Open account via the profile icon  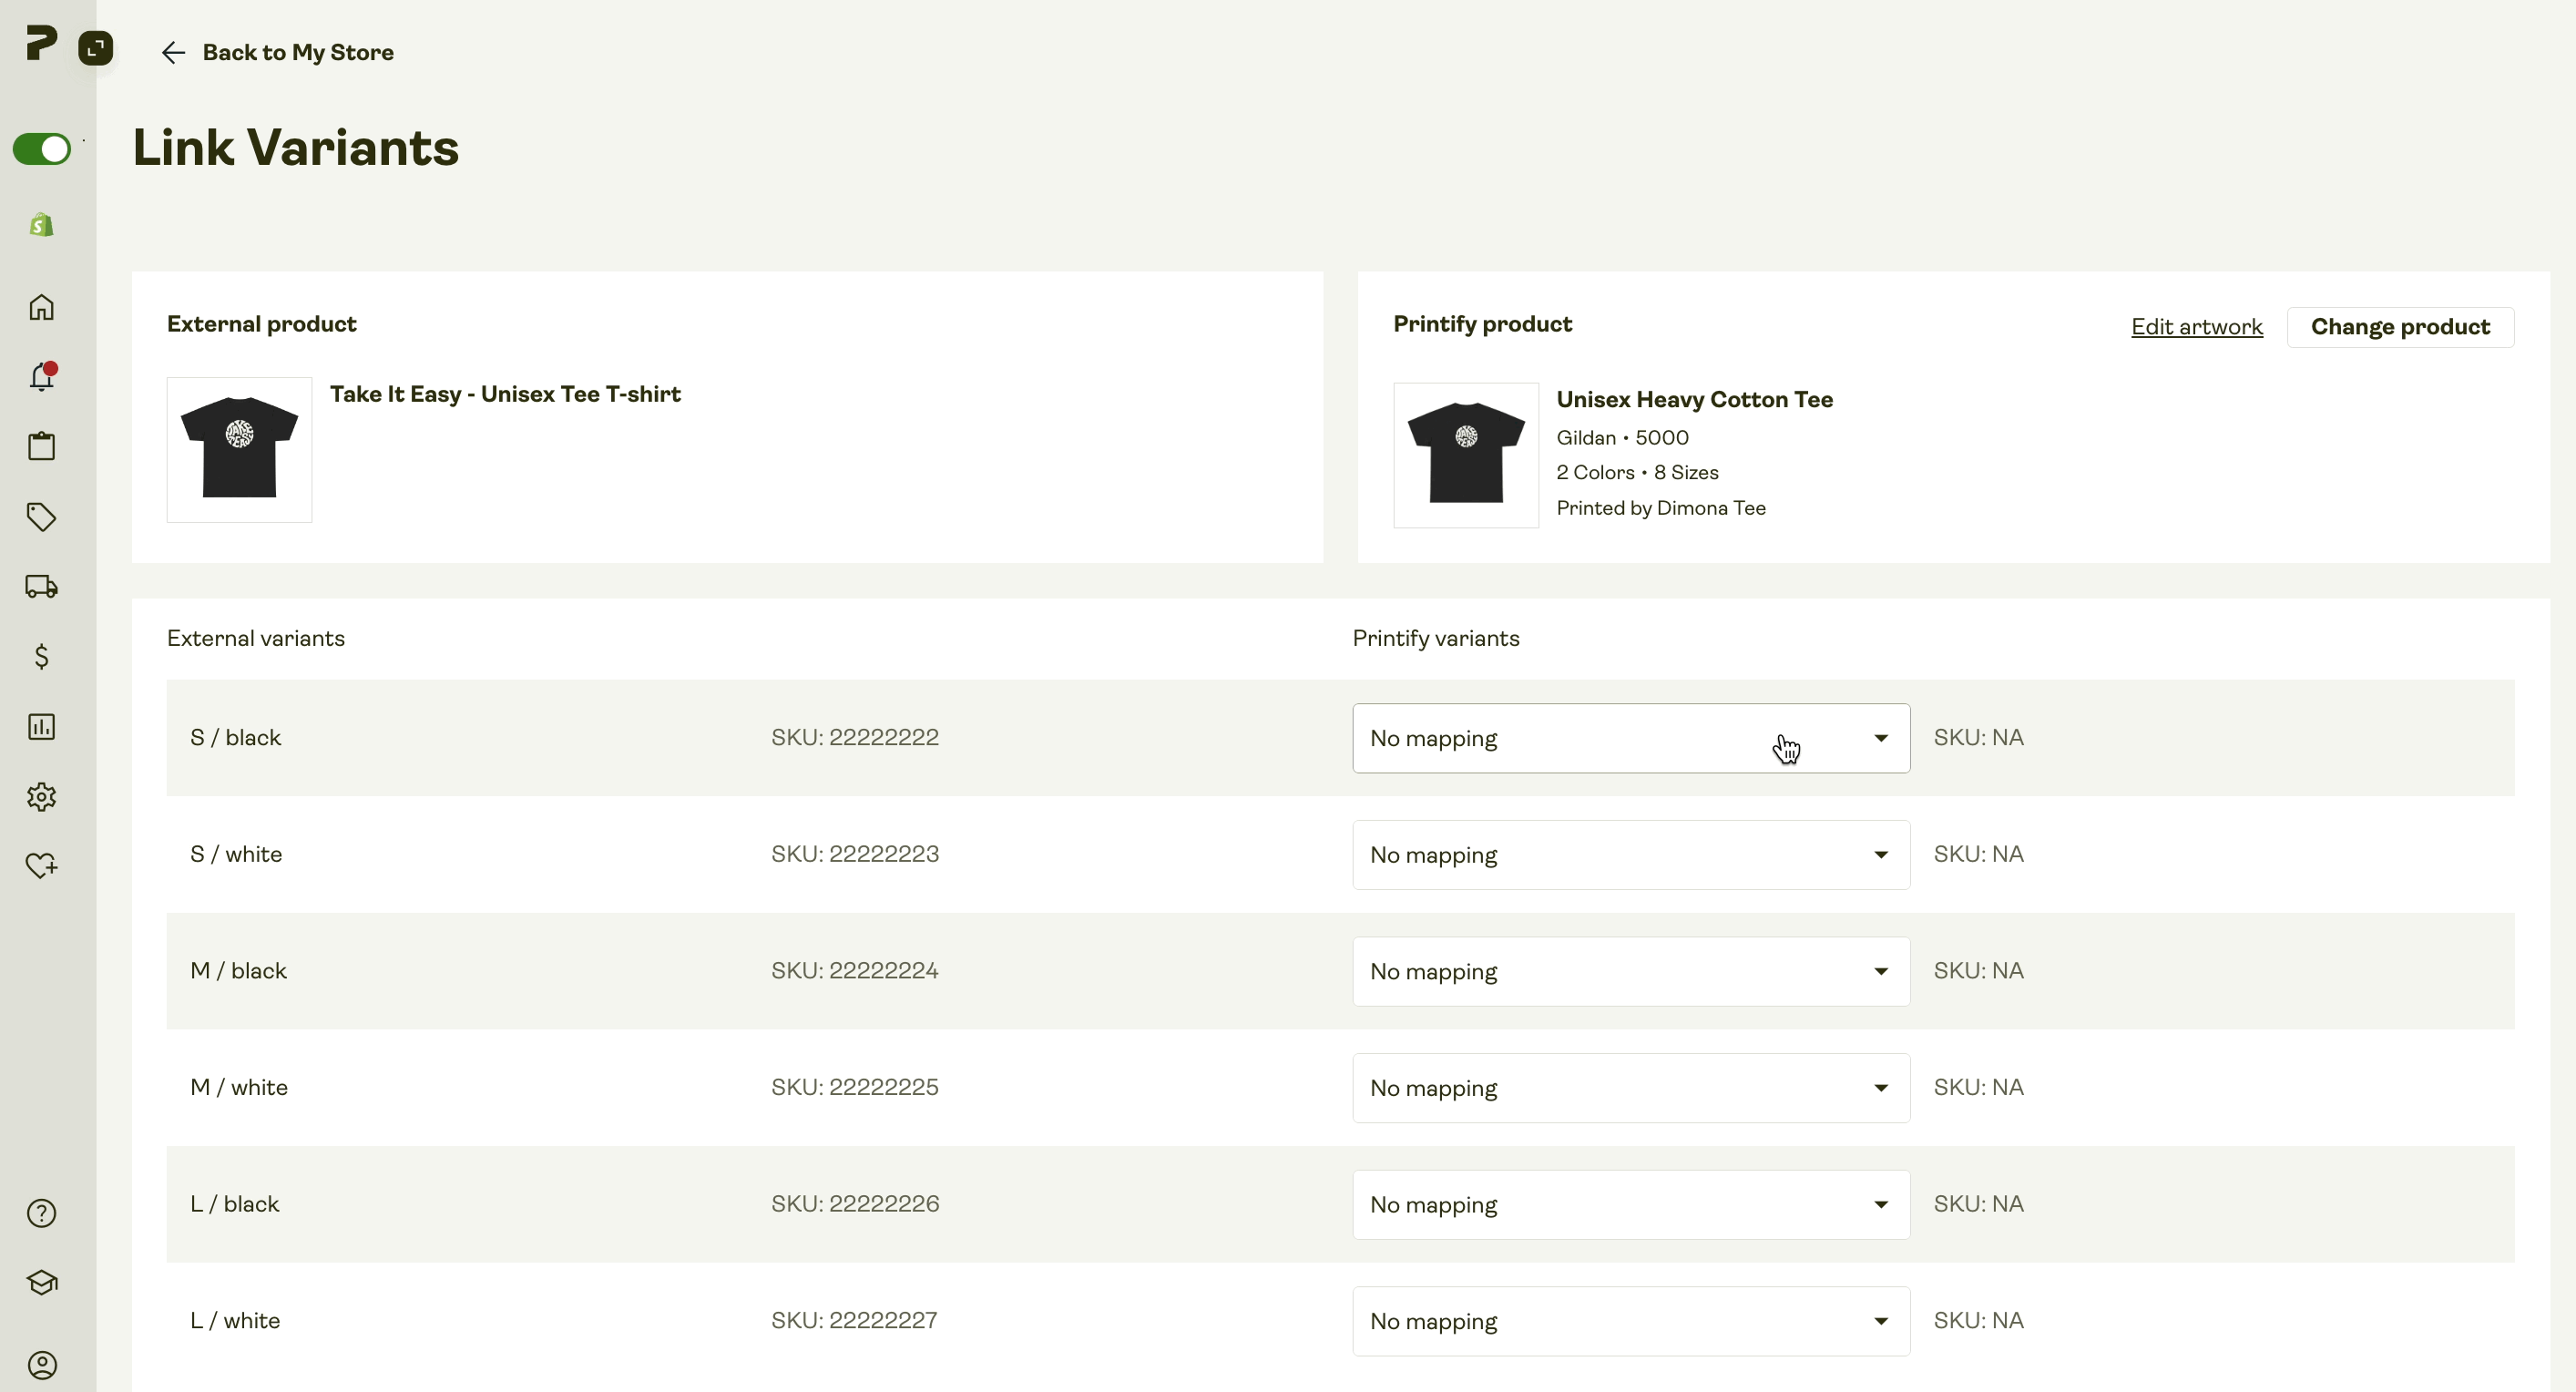click(41, 1365)
